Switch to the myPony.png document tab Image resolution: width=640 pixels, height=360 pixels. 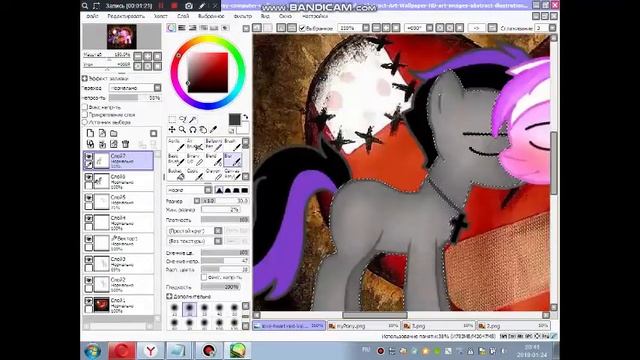(364, 326)
